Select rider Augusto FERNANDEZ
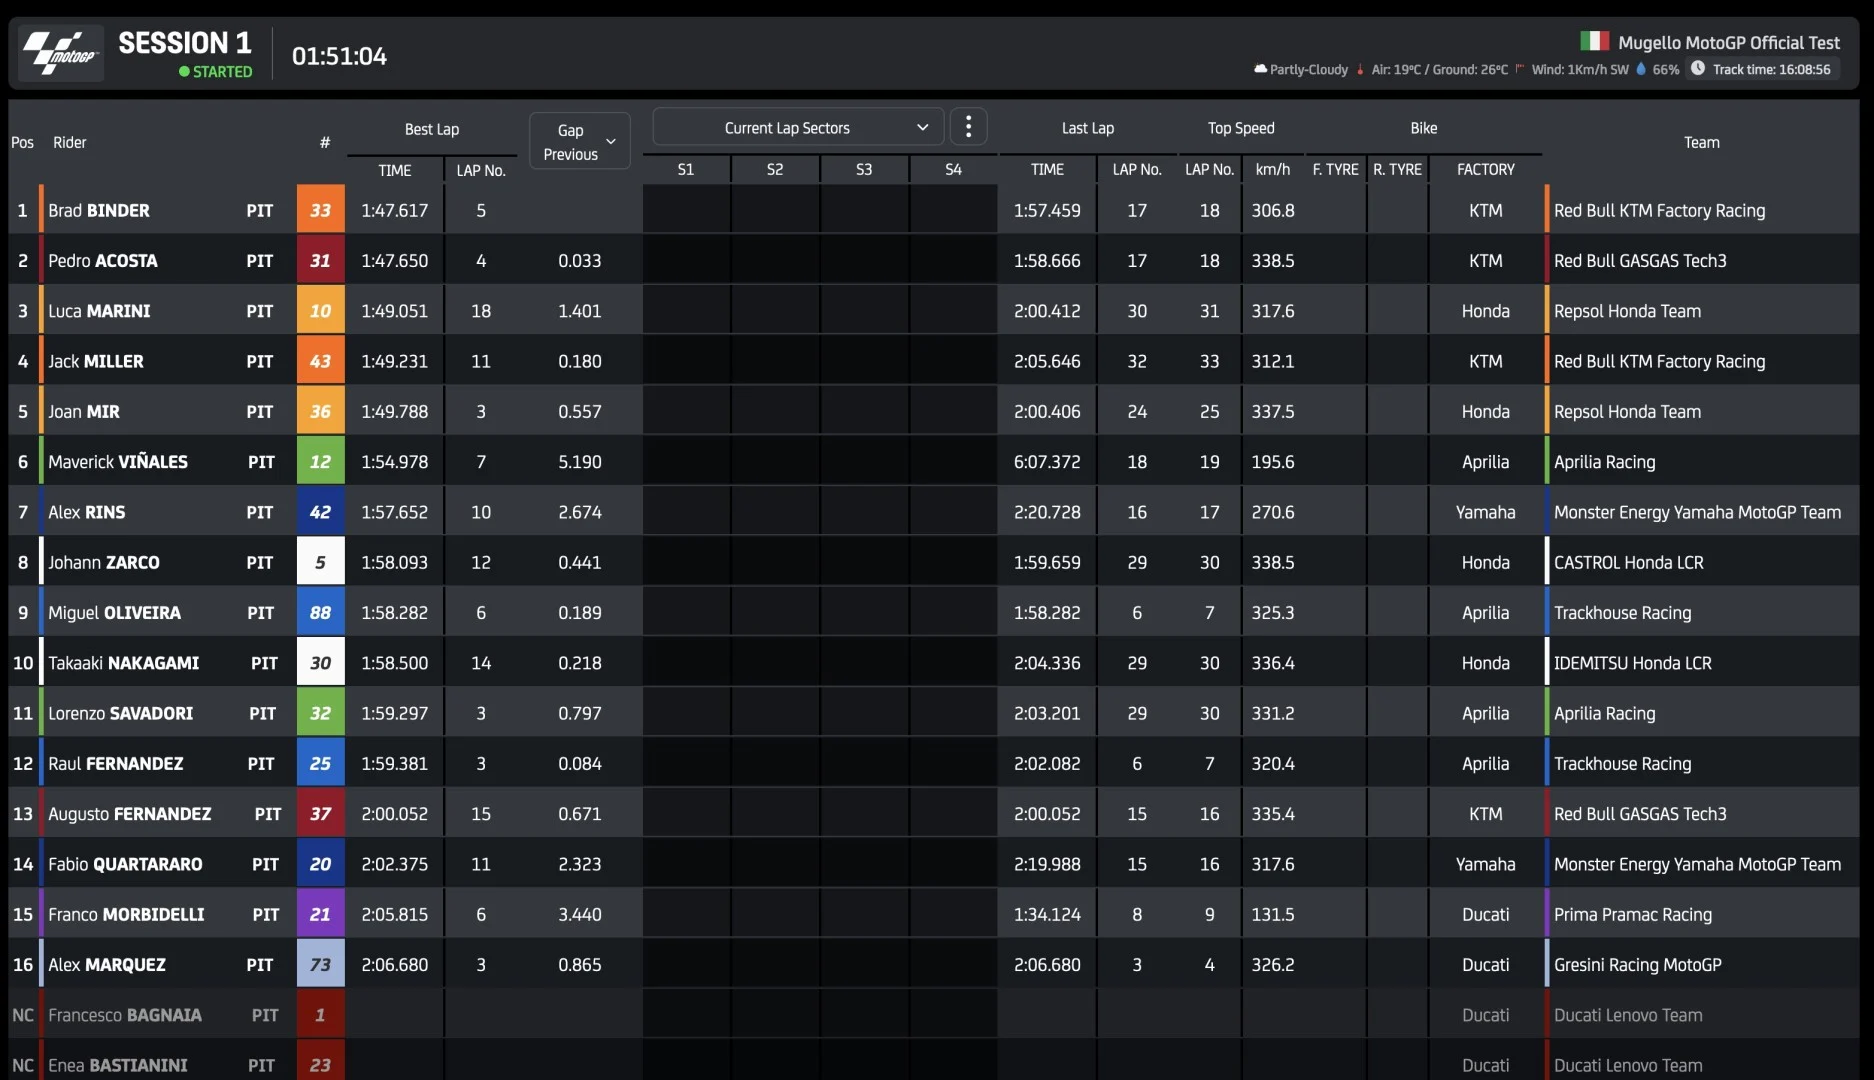The image size is (1874, 1080). [x=130, y=814]
